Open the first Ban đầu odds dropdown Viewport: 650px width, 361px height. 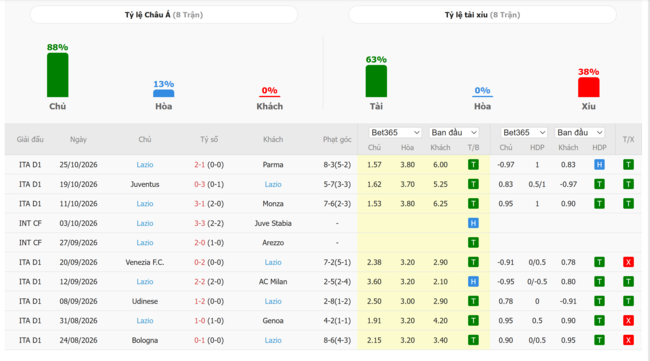[x=454, y=133]
